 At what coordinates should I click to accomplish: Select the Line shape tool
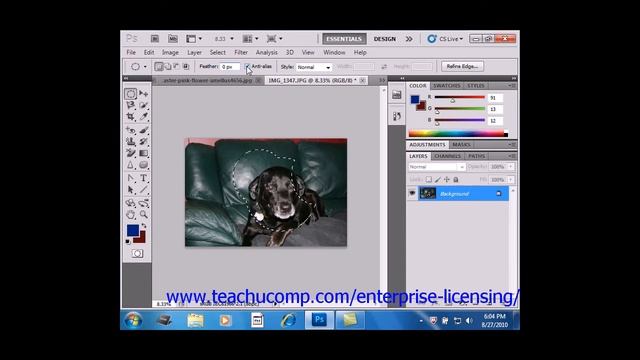[143, 190]
